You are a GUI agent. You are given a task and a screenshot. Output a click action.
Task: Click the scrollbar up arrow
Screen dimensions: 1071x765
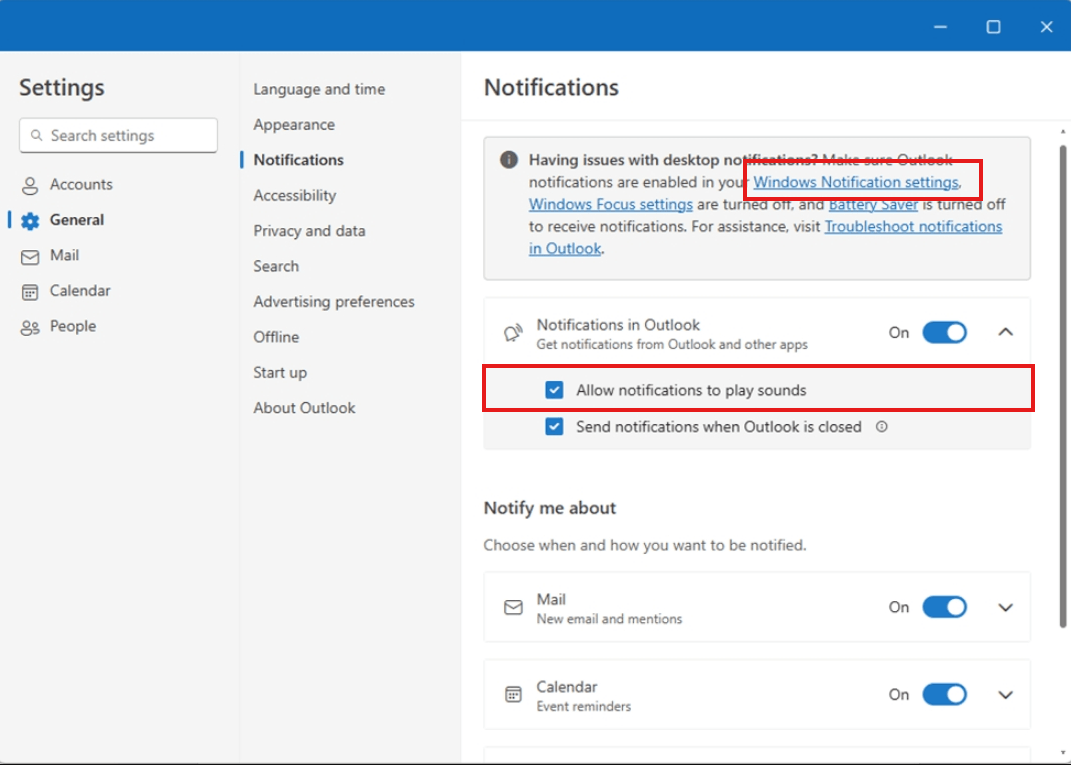click(x=1062, y=131)
